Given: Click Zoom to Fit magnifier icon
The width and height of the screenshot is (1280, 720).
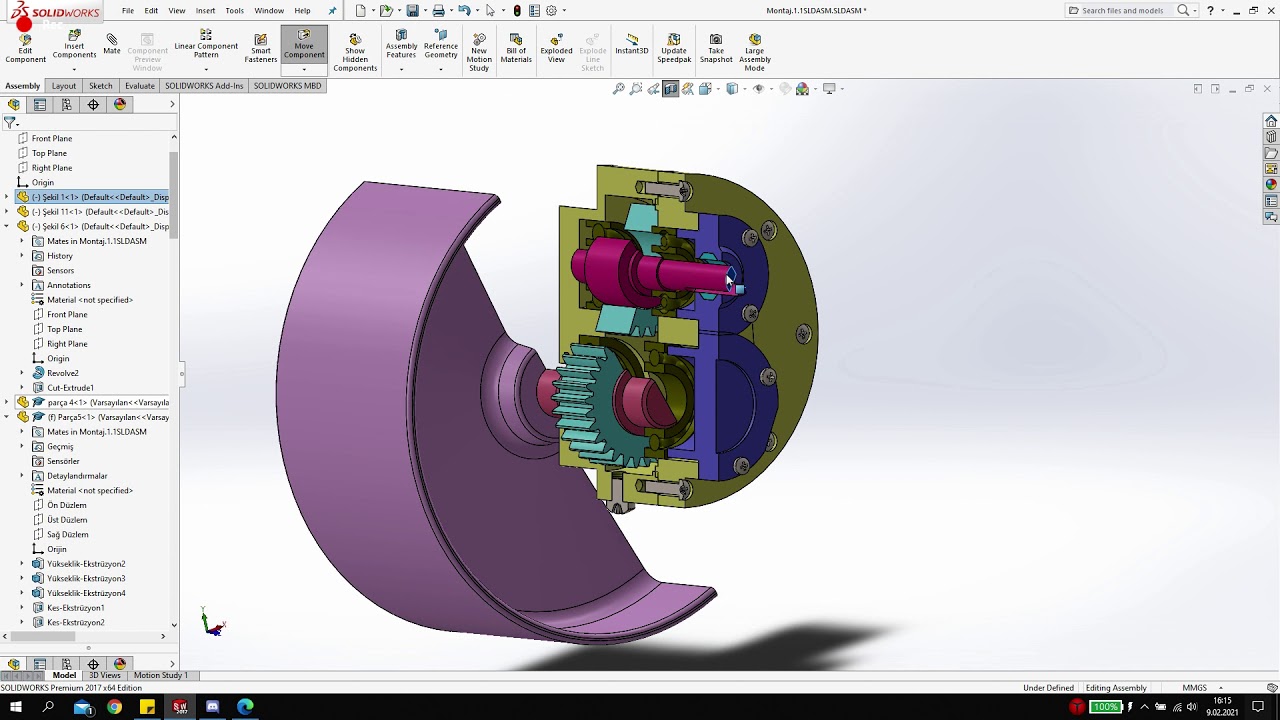Looking at the screenshot, I should click(x=619, y=89).
